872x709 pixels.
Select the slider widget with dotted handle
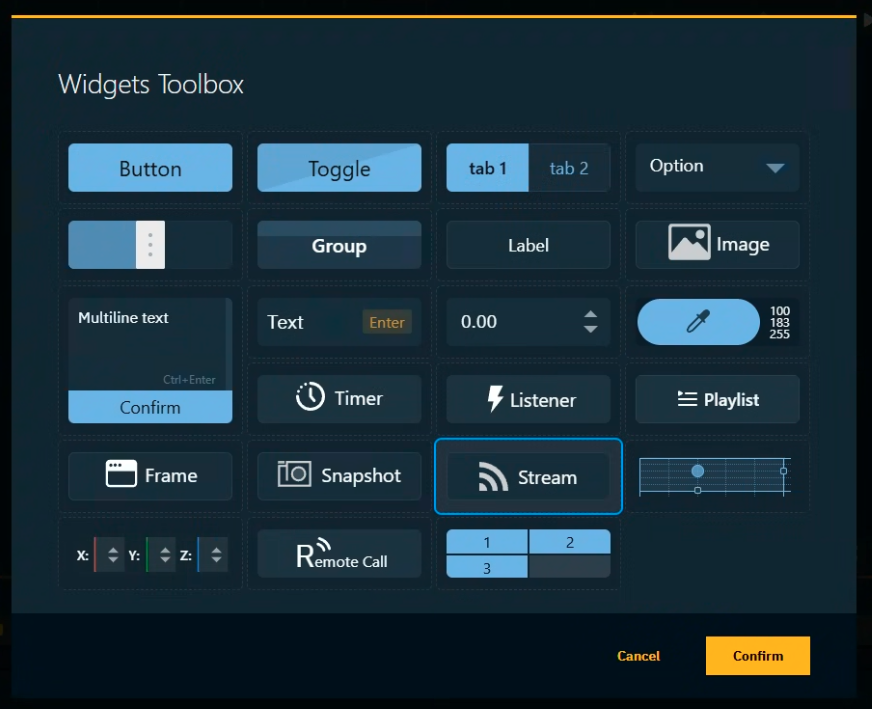pos(150,245)
